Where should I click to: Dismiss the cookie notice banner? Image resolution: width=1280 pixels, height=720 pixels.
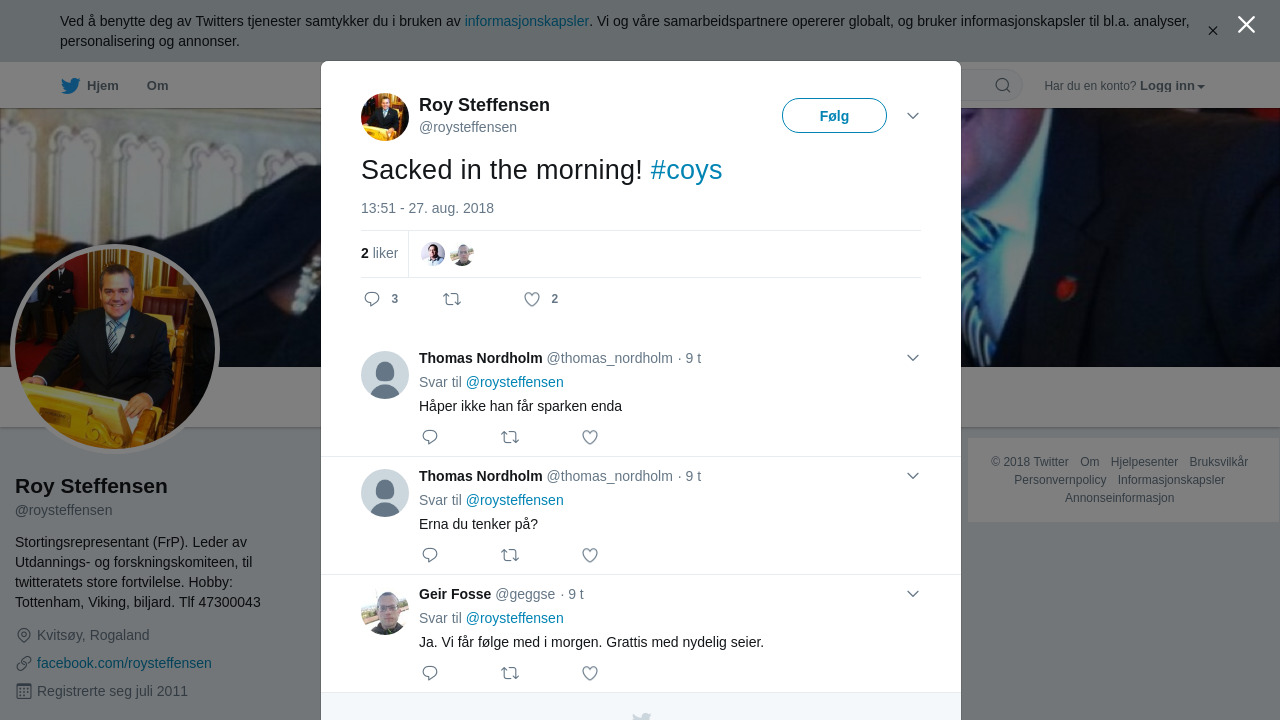tap(1212, 31)
